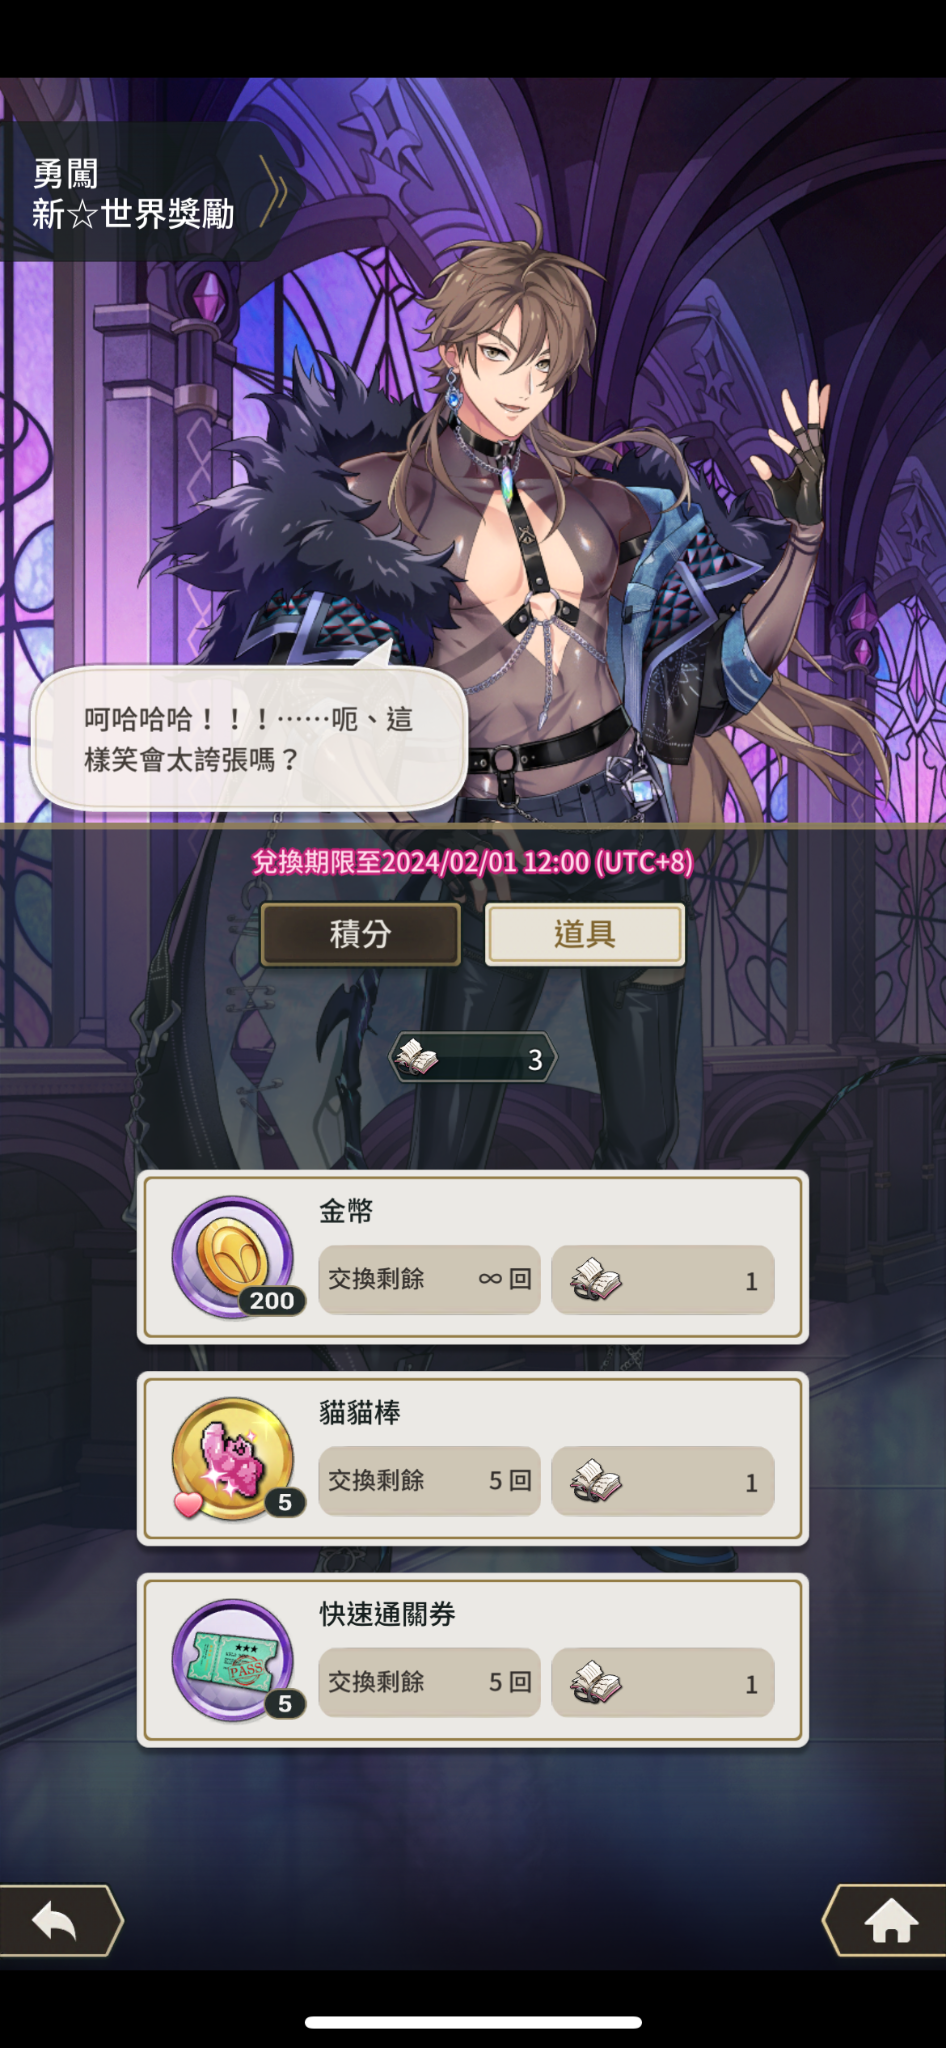Image resolution: width=946 pixels, height=2048 pixels.
Task: Tap the book cost icon in 貓貓棒 row
Action: click(x=595, y=1481)
